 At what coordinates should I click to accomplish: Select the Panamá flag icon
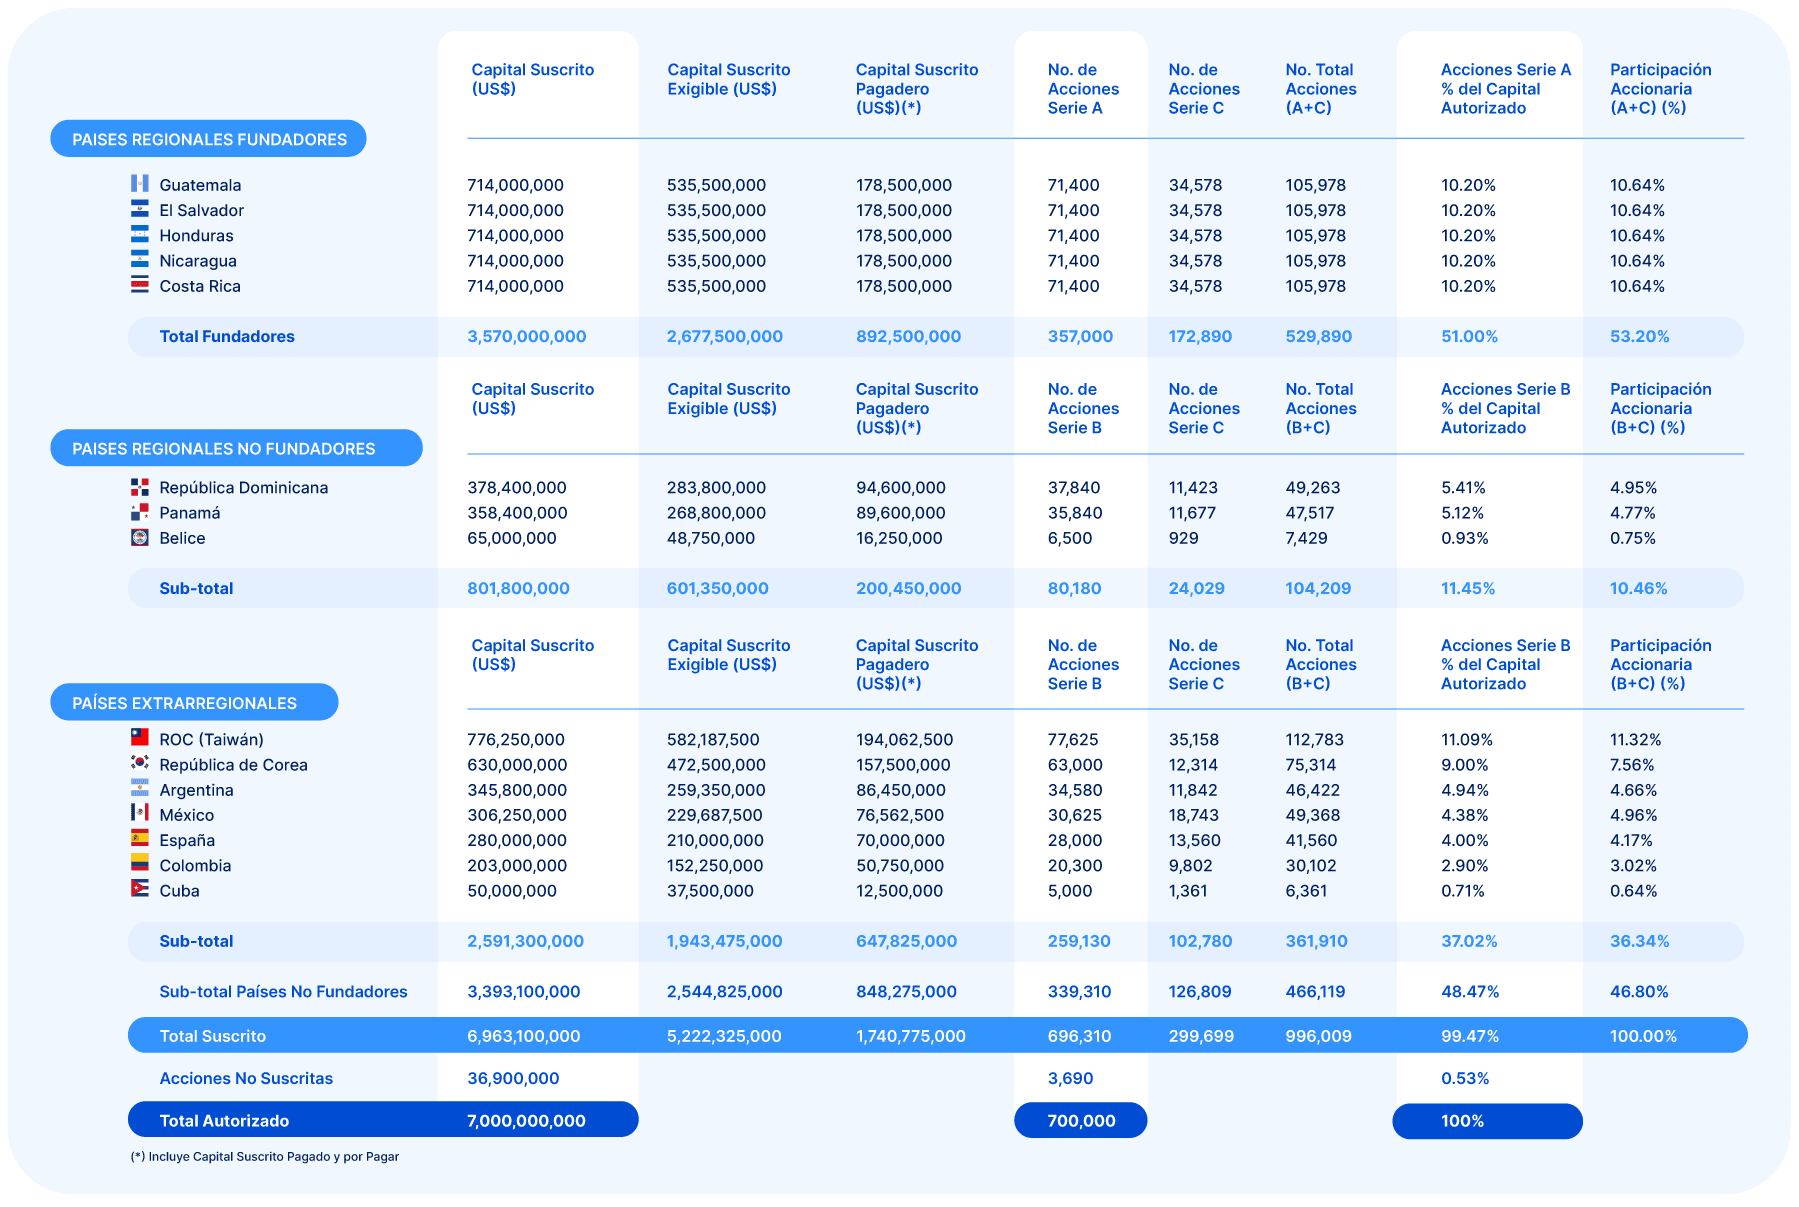(x=140, y=512)
